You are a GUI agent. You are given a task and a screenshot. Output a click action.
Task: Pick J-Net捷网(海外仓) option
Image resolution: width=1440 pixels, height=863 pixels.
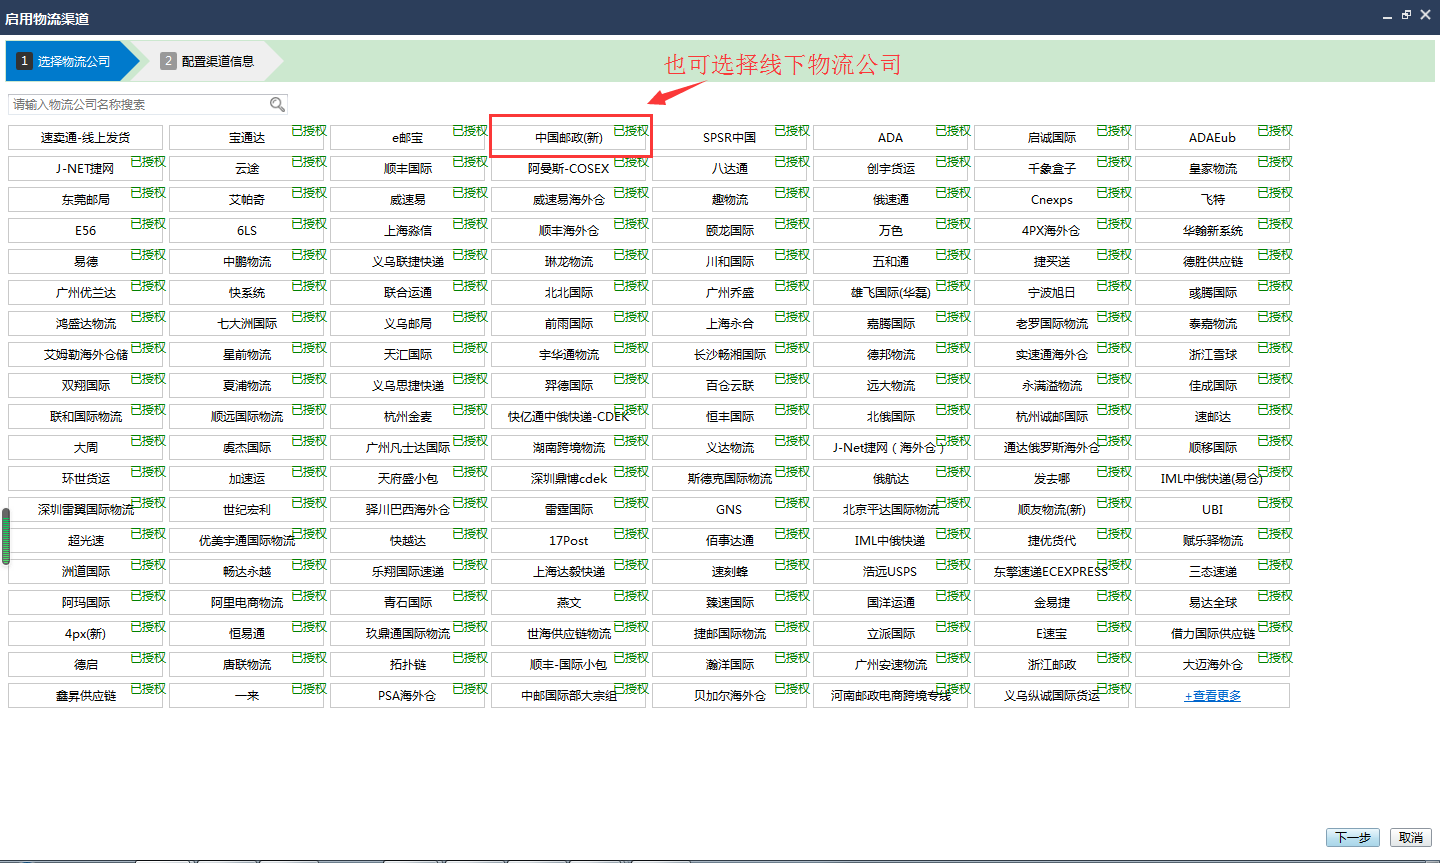tap(891, 448)
